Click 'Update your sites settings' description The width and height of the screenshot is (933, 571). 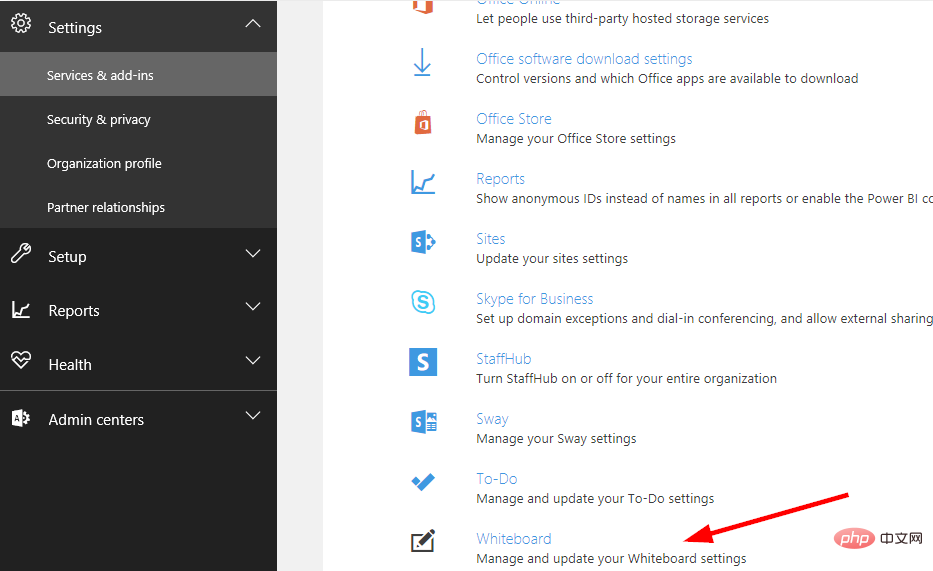552,259
